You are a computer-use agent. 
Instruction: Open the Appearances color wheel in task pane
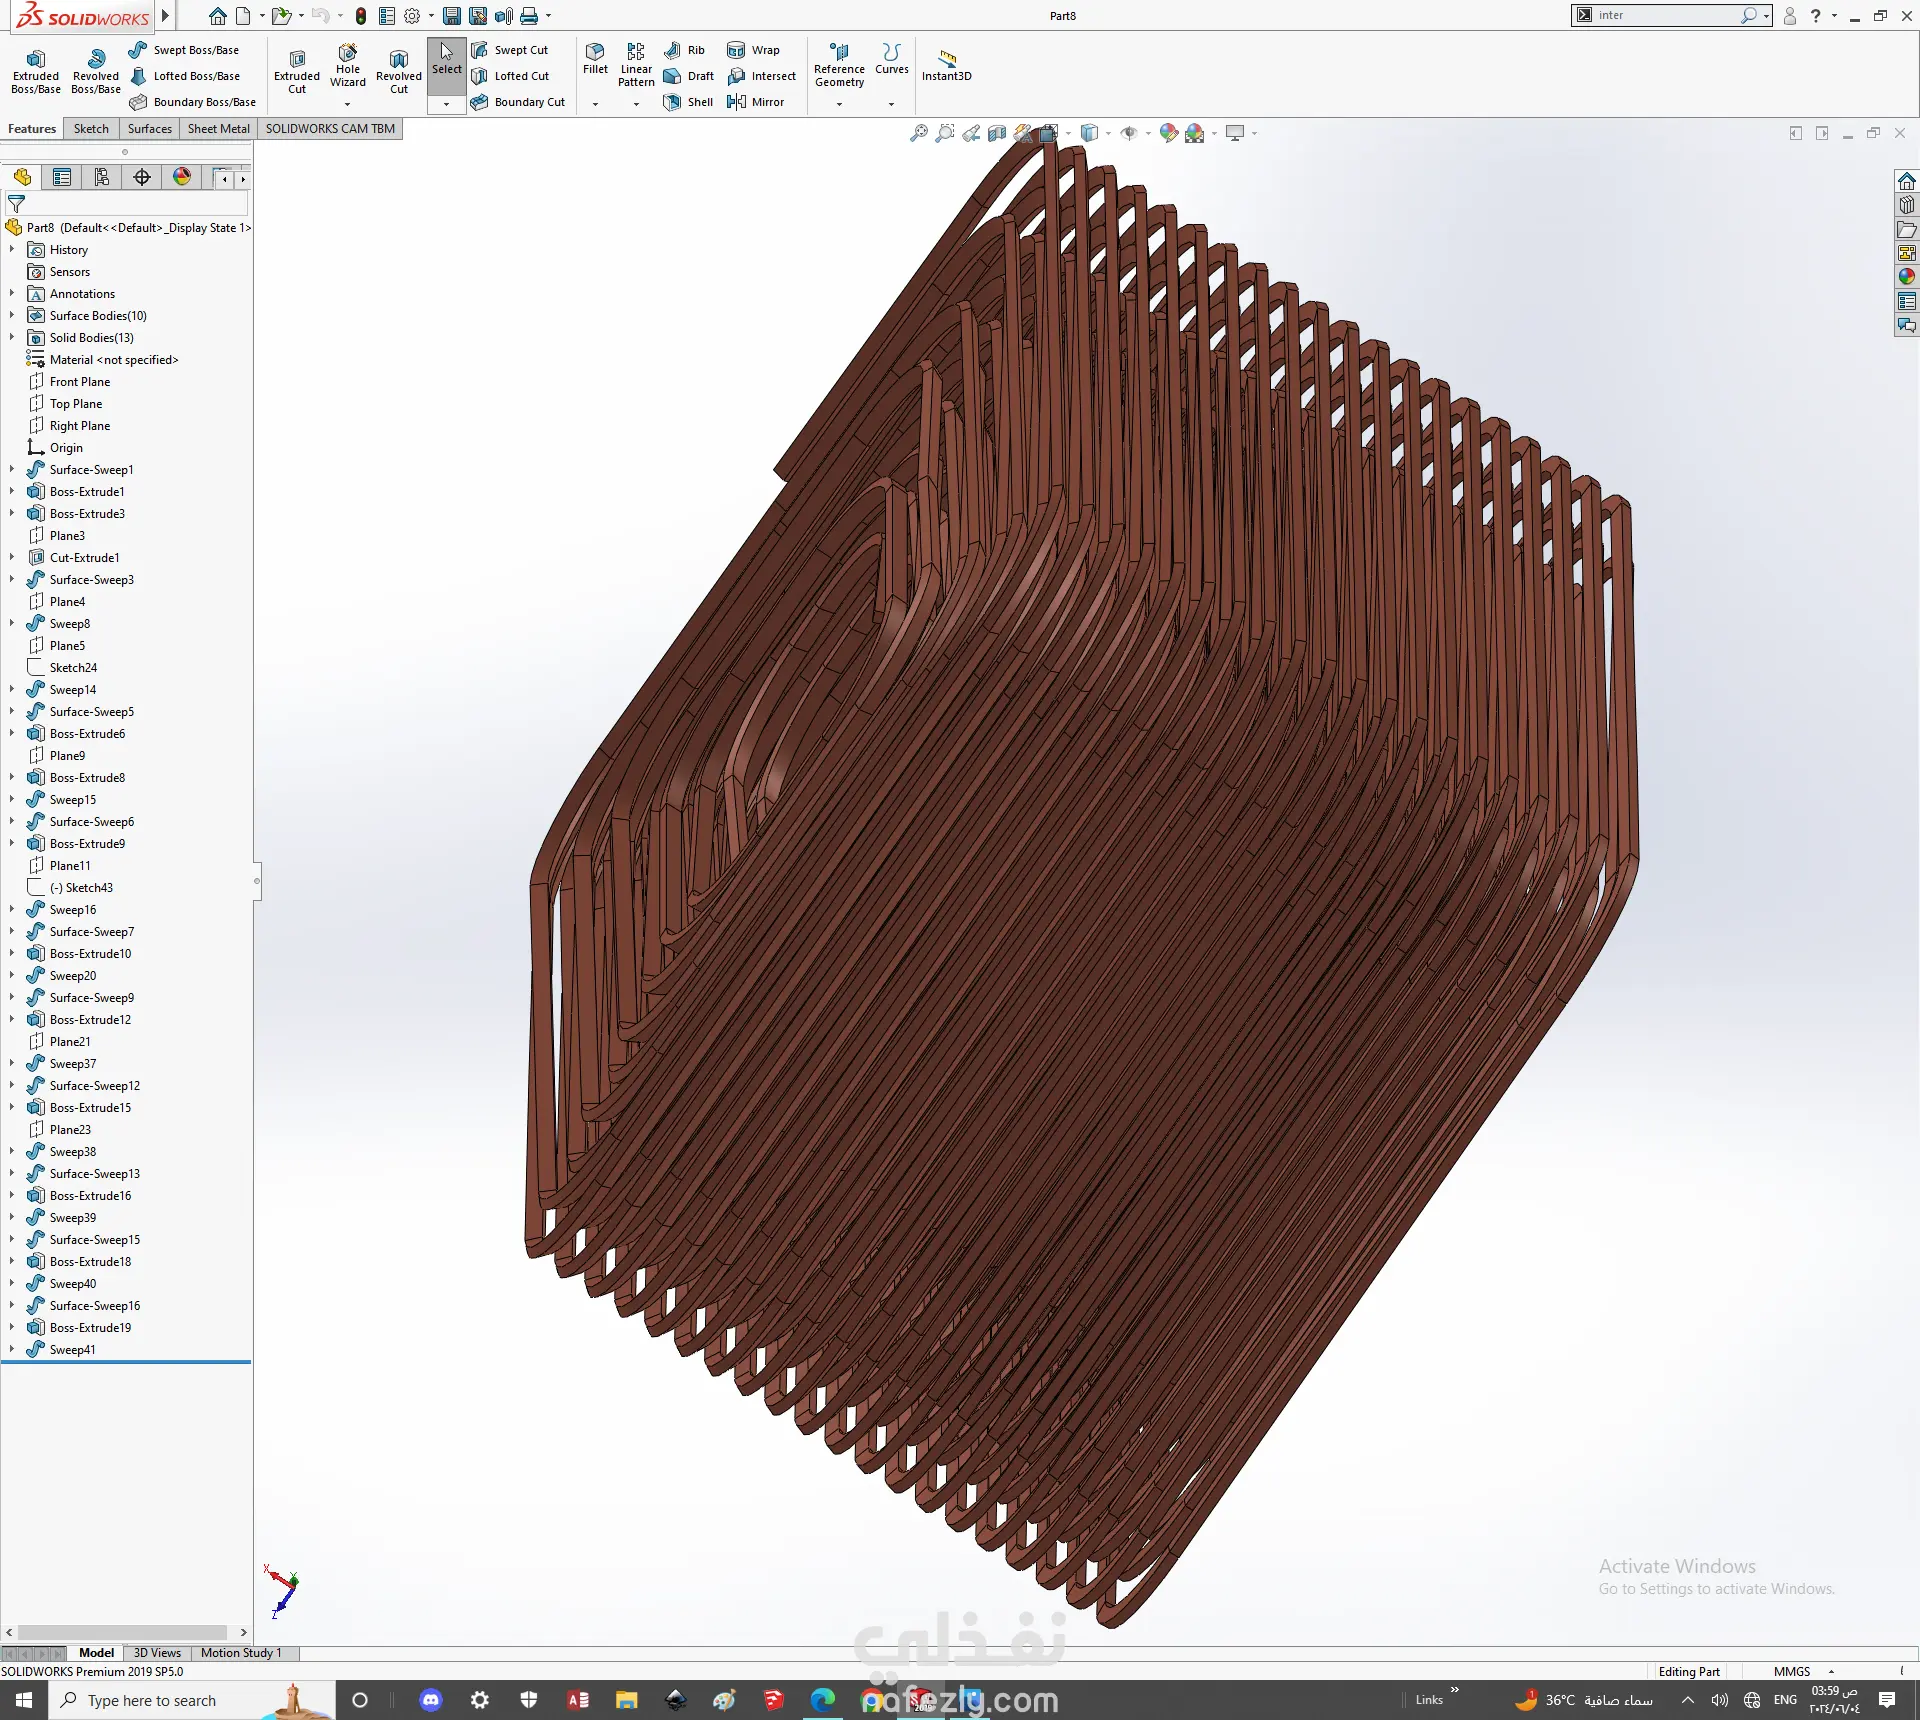tap(1907, 277)
